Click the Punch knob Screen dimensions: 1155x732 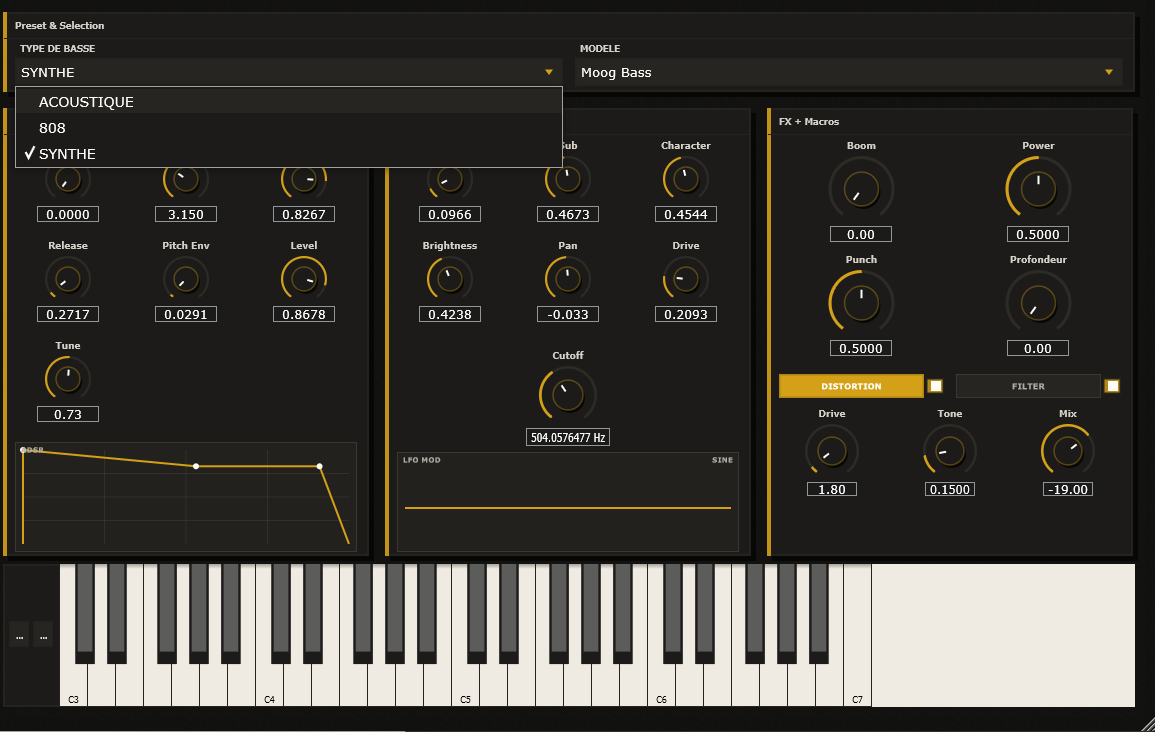[x=861, y=302]
